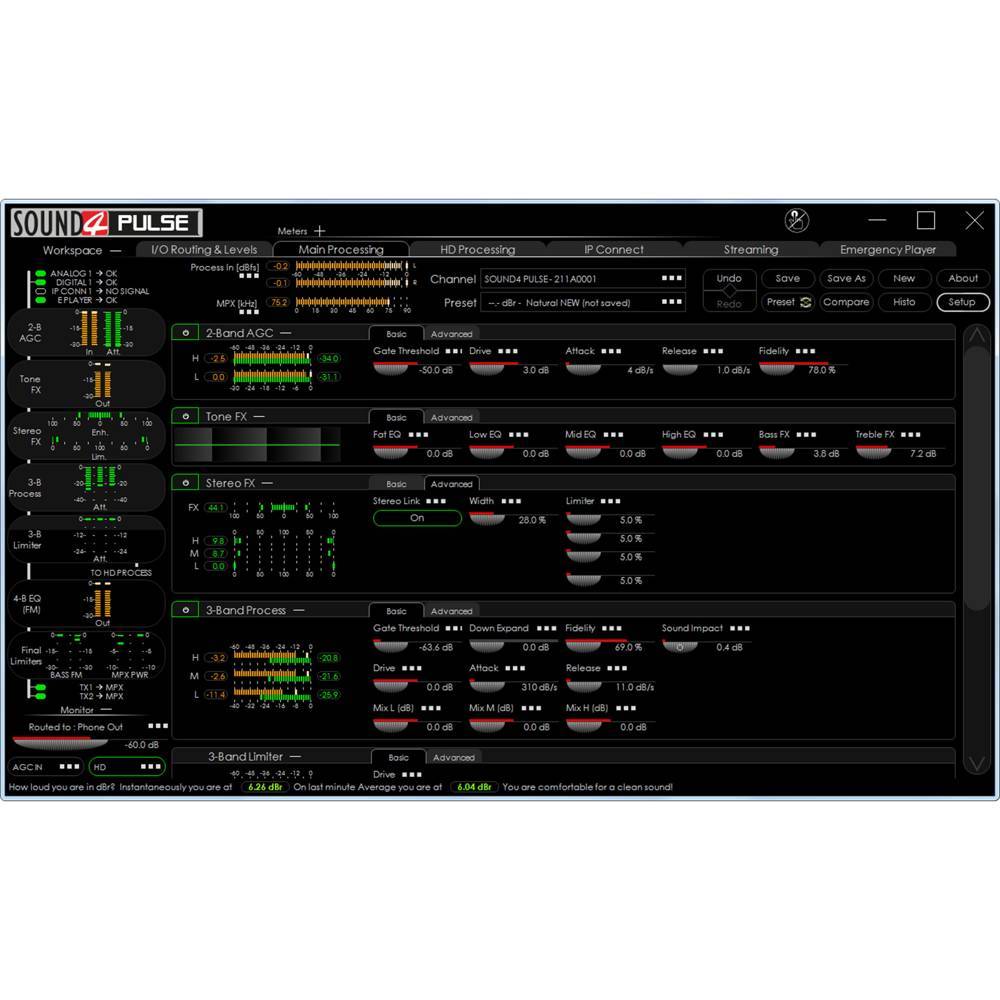This screenshot has height=1000, width=1000.
Task: Click dots menu beside MPX [kHz]
Action: tap(249, 312)
